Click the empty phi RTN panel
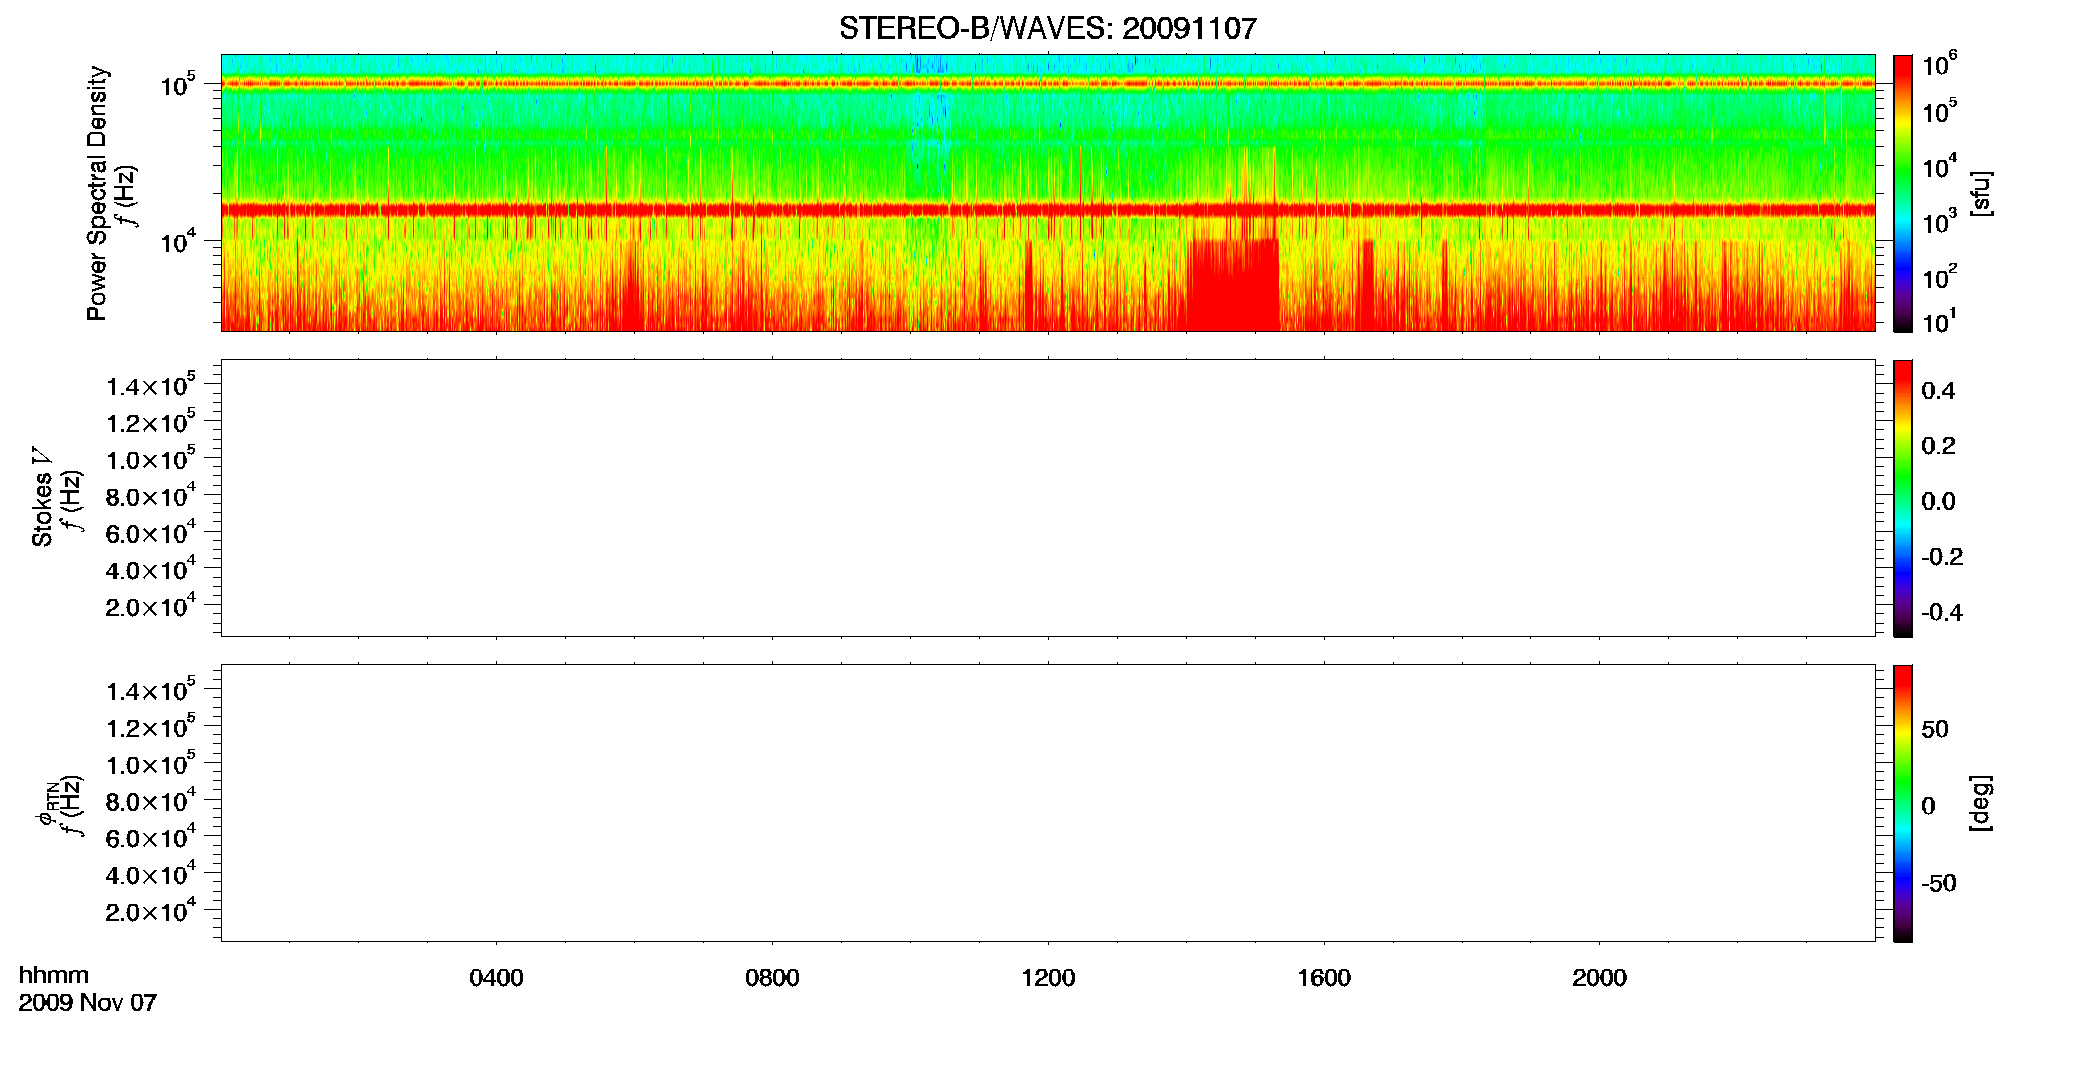Viewport: 2096px width, 1080px height. tap(1048, 803)
